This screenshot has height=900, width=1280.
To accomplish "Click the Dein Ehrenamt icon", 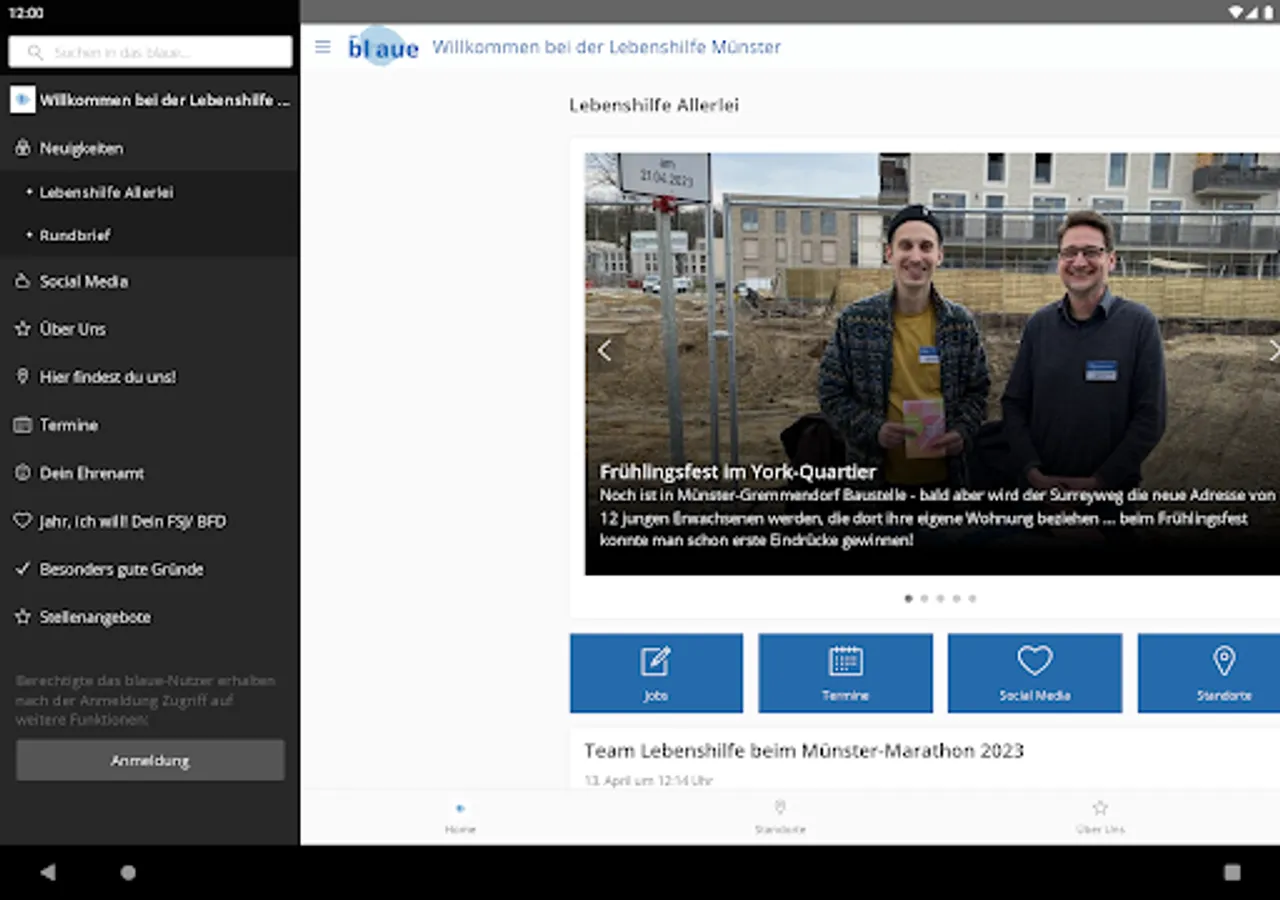I will coord(23,473).
